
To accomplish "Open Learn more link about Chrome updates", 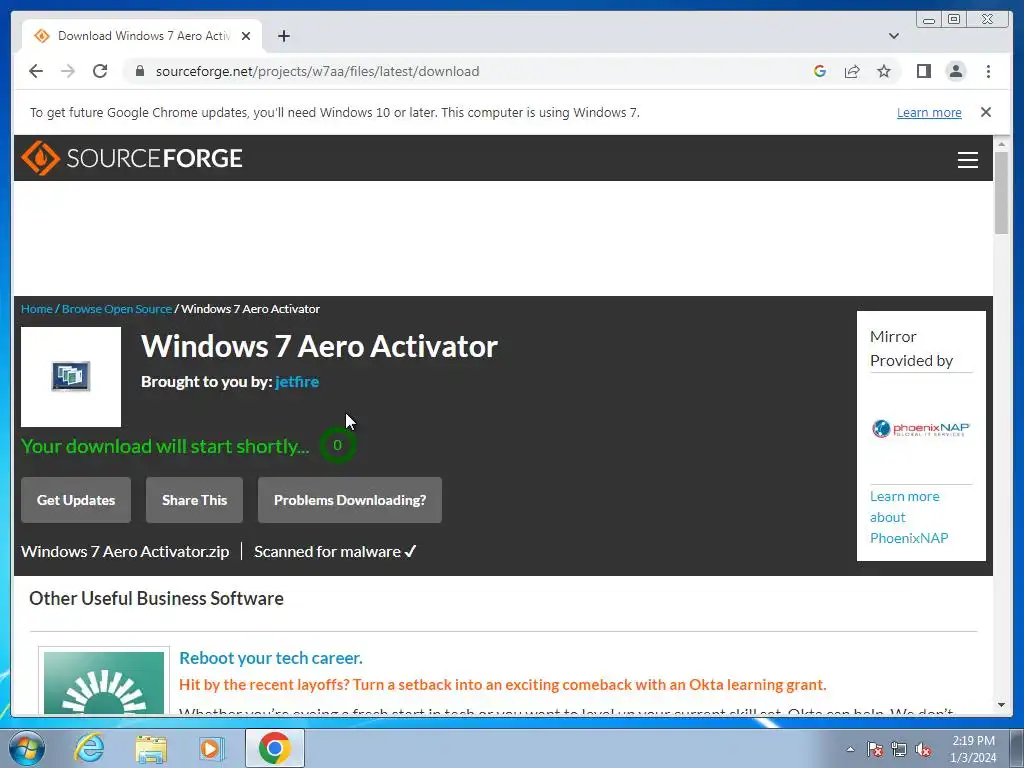I will [x=929, y=112].
